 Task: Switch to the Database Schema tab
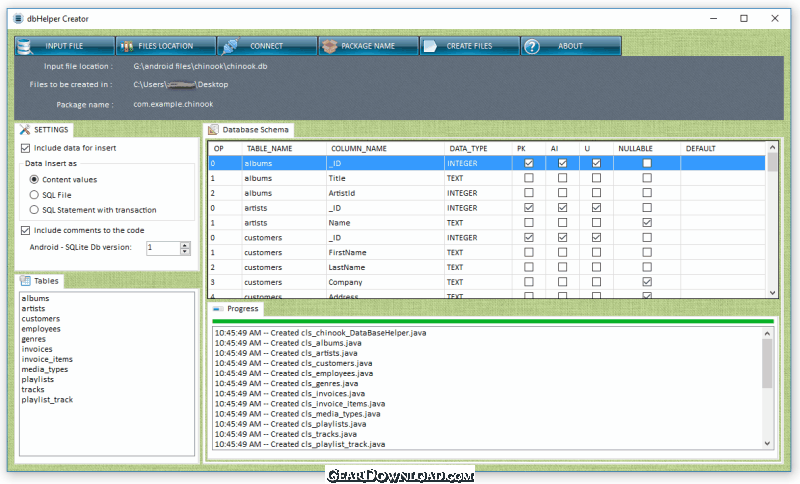tap(248, 130)
